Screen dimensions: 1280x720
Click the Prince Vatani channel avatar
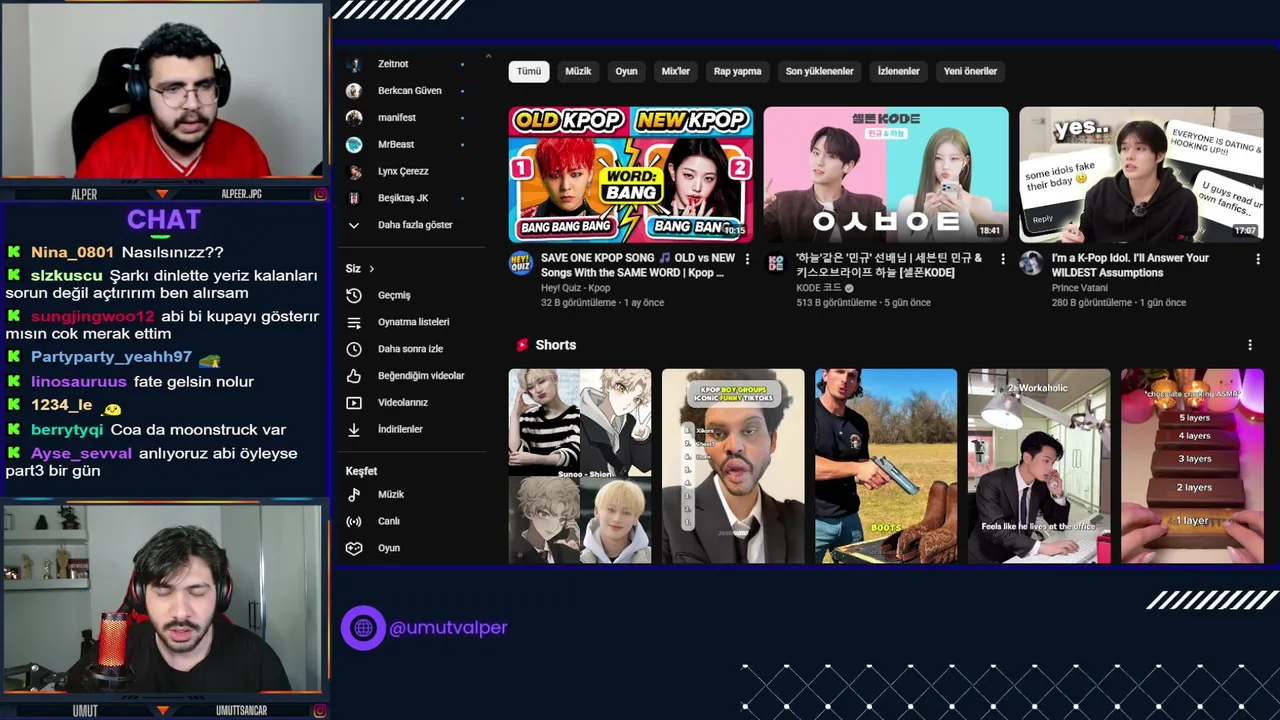[1031, 263]
